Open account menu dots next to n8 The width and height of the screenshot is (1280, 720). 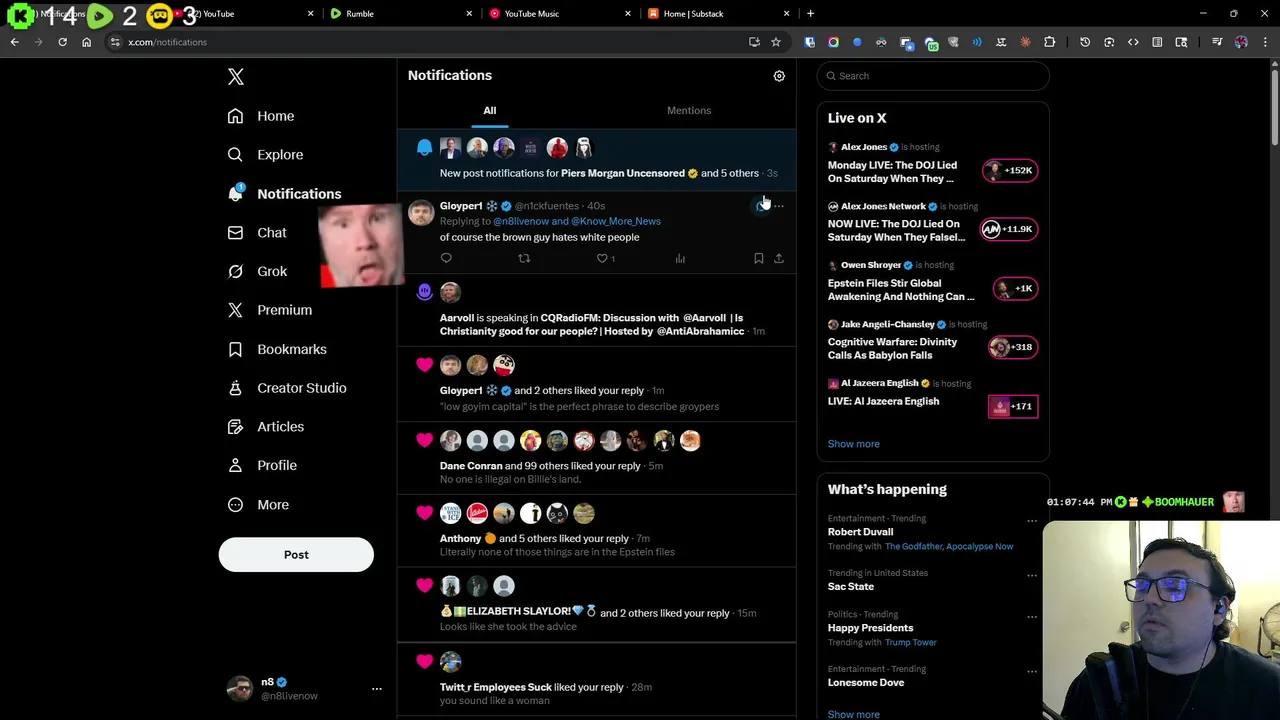tap(377, 689)
